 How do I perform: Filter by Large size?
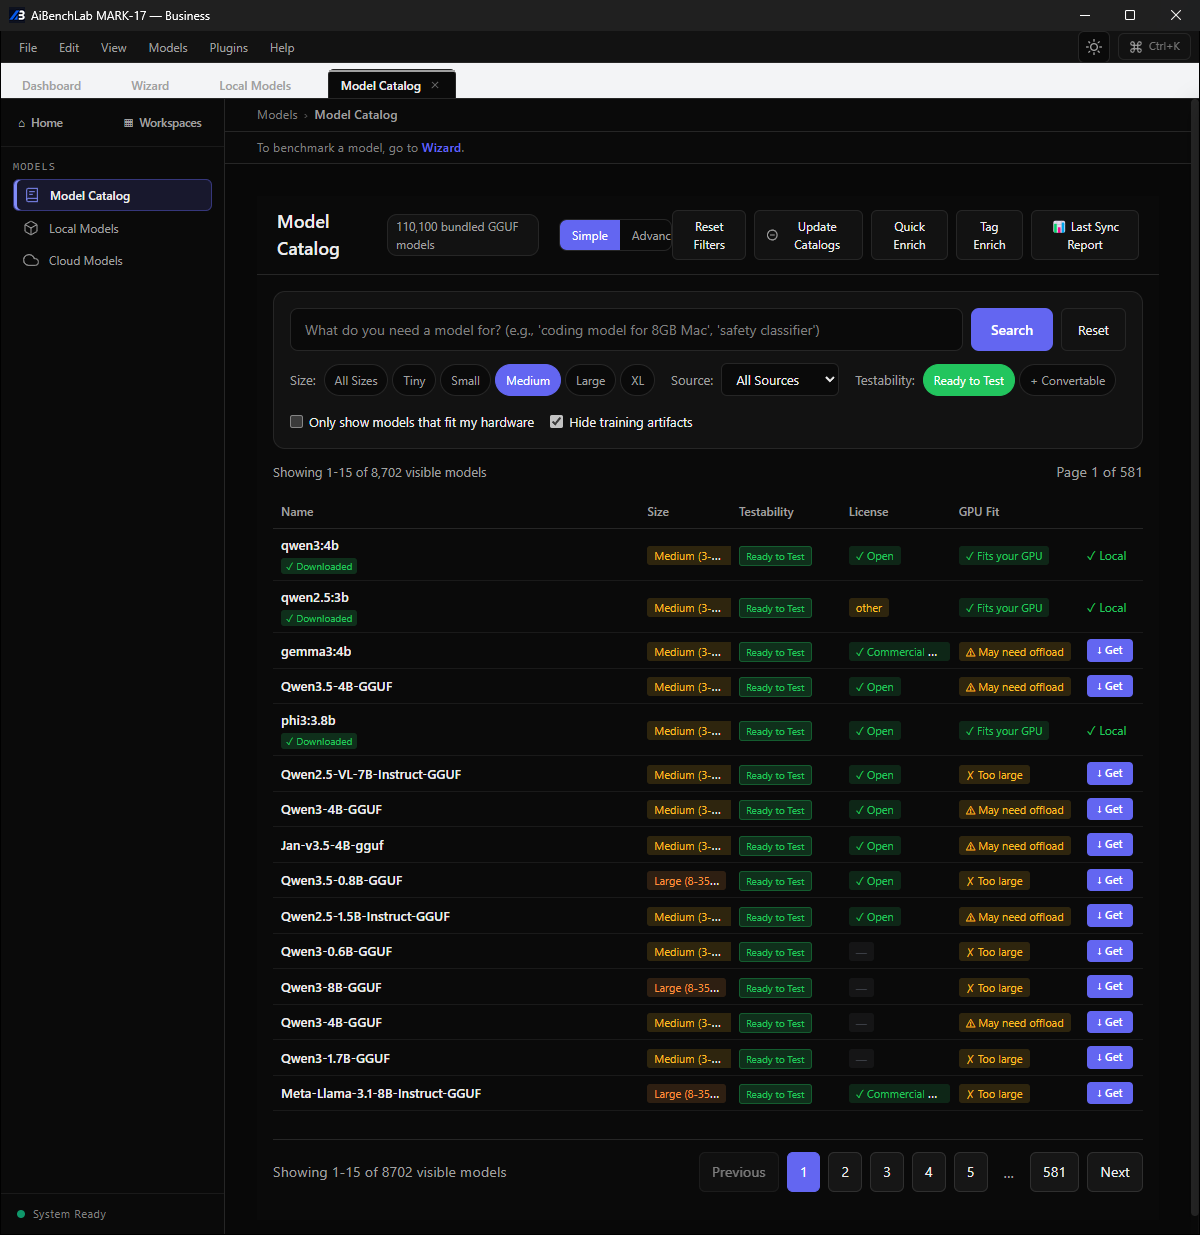tap(590, 380)
